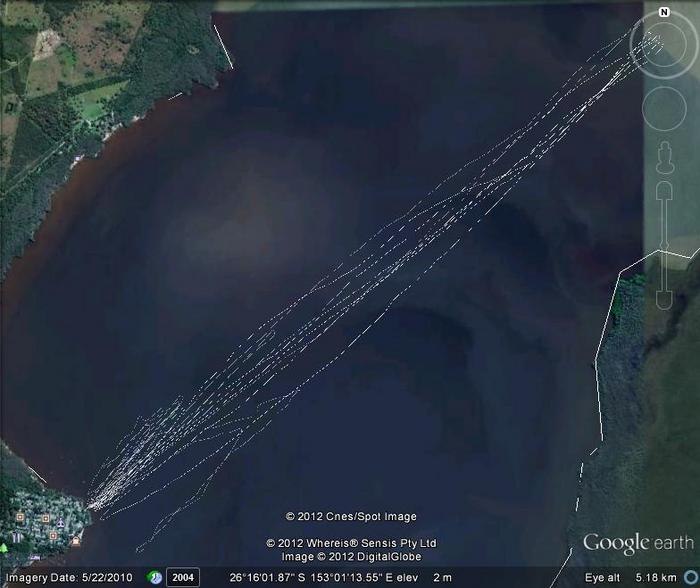This screenshot has height=588, width=700.
Task: Click the N north-up compass marker
Action: (x=664, y=12)
